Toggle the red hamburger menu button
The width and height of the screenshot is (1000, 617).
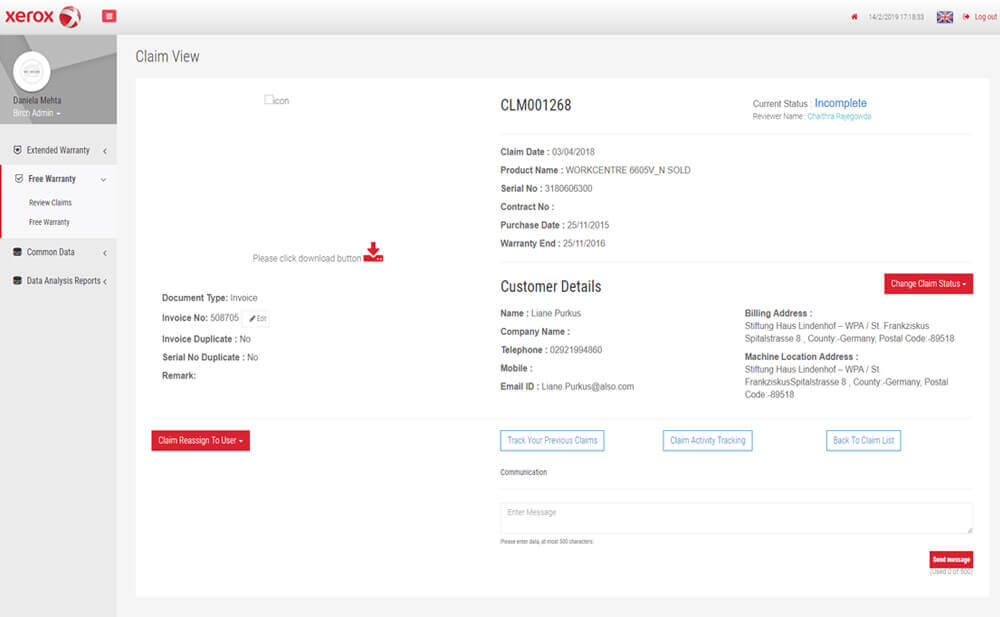(x=109, y=16)
